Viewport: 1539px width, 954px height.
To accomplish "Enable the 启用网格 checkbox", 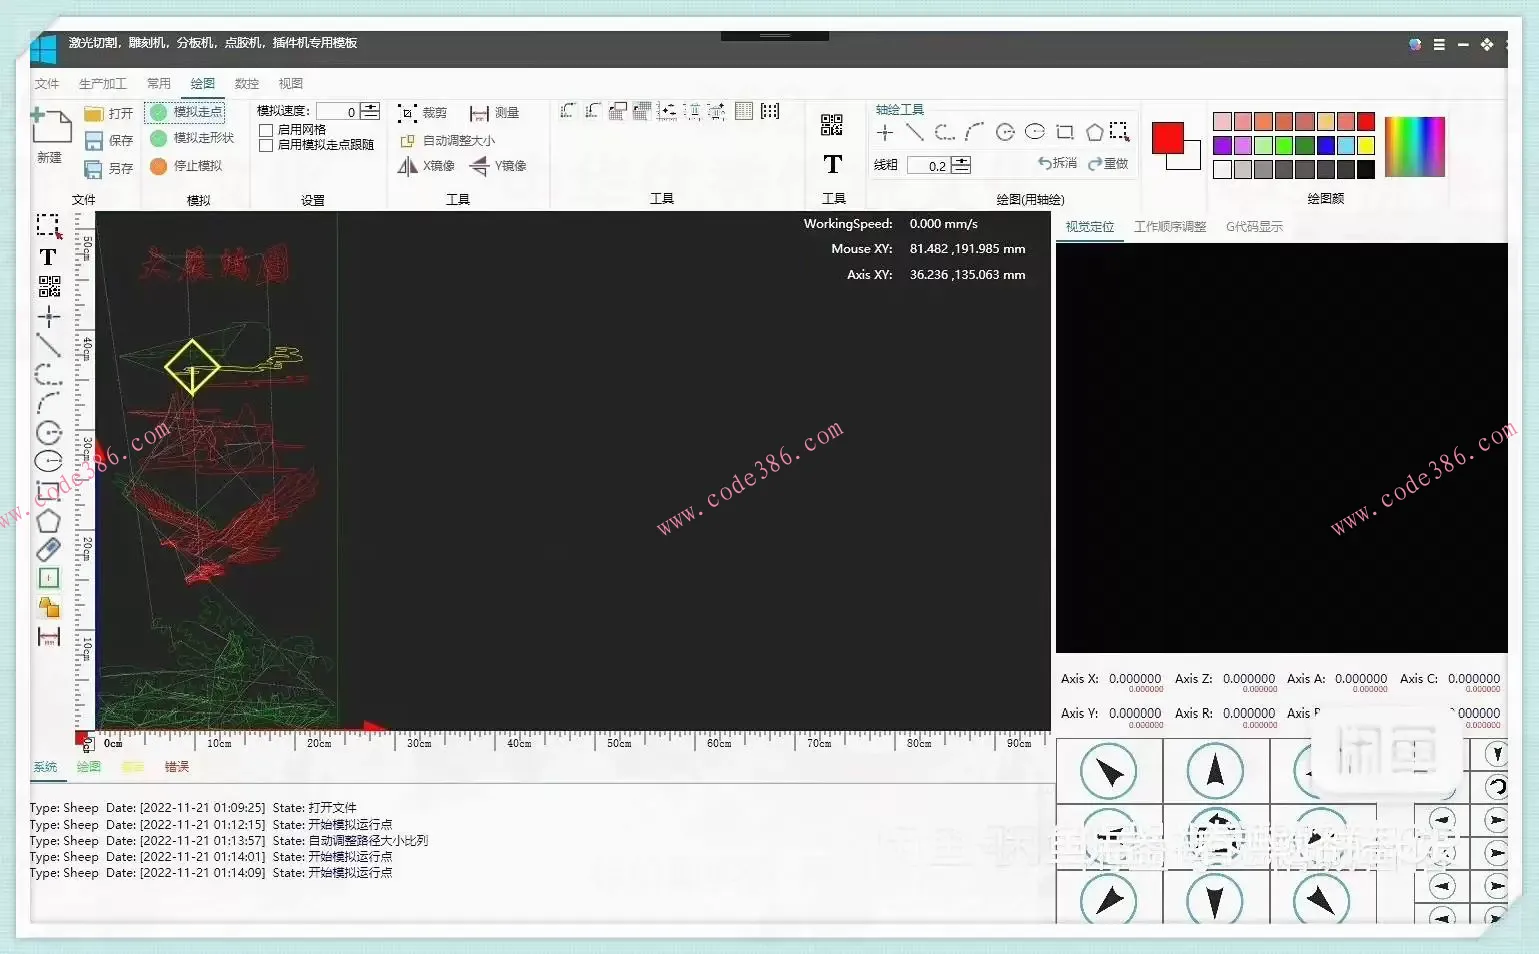I will tap(266, 130).
